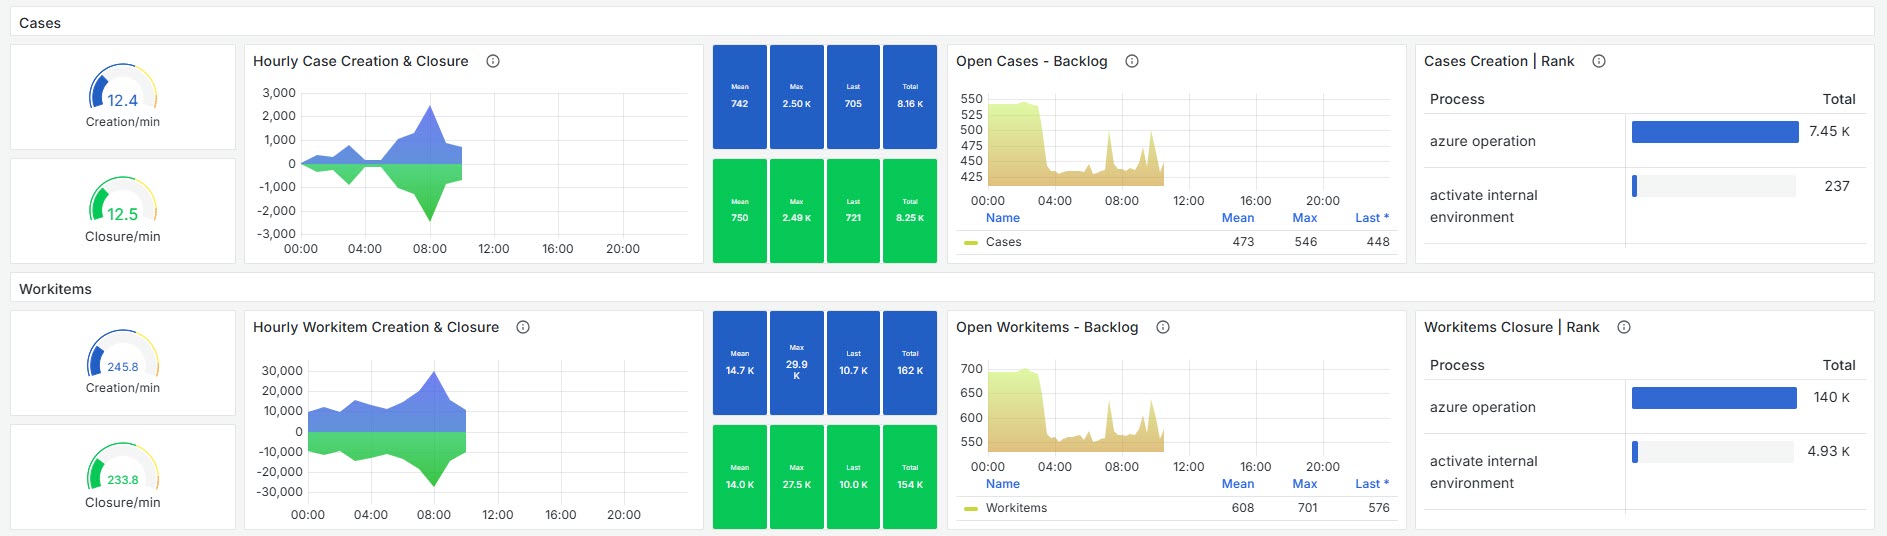This screenshot has width=1887, height=536.
Task: Select green Total 154 K stat tile
Action: [x=910, y=477]
